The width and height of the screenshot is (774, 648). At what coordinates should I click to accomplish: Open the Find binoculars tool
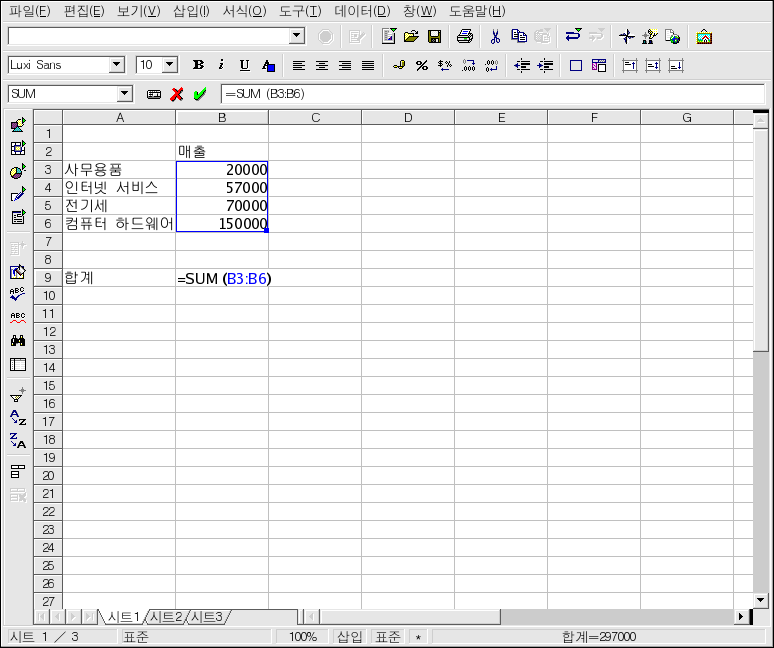(18, 341)
